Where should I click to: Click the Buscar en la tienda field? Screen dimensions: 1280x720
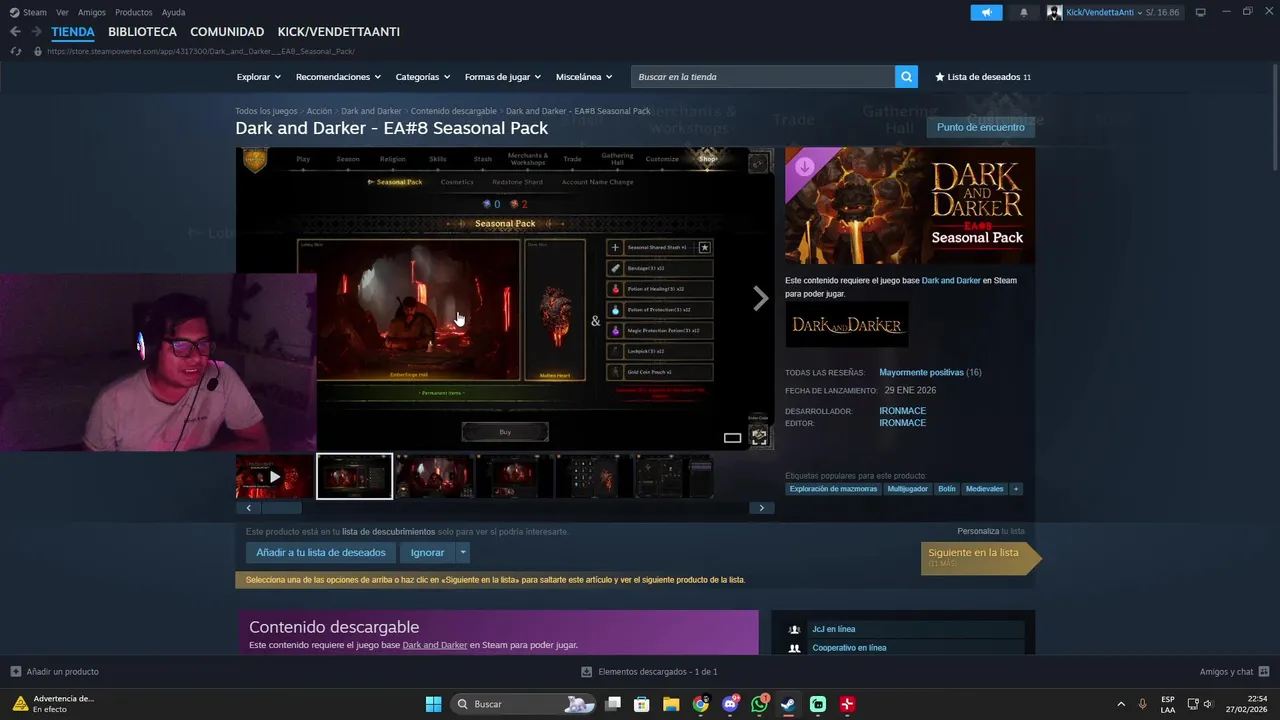pos(763,77)
